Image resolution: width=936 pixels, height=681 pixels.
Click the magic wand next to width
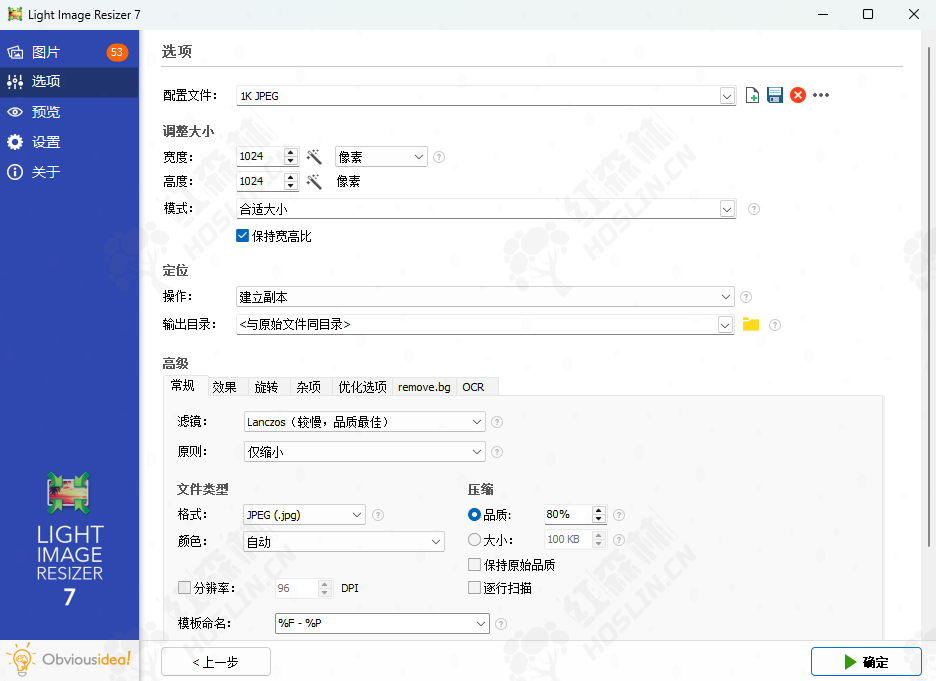point(314,156)
